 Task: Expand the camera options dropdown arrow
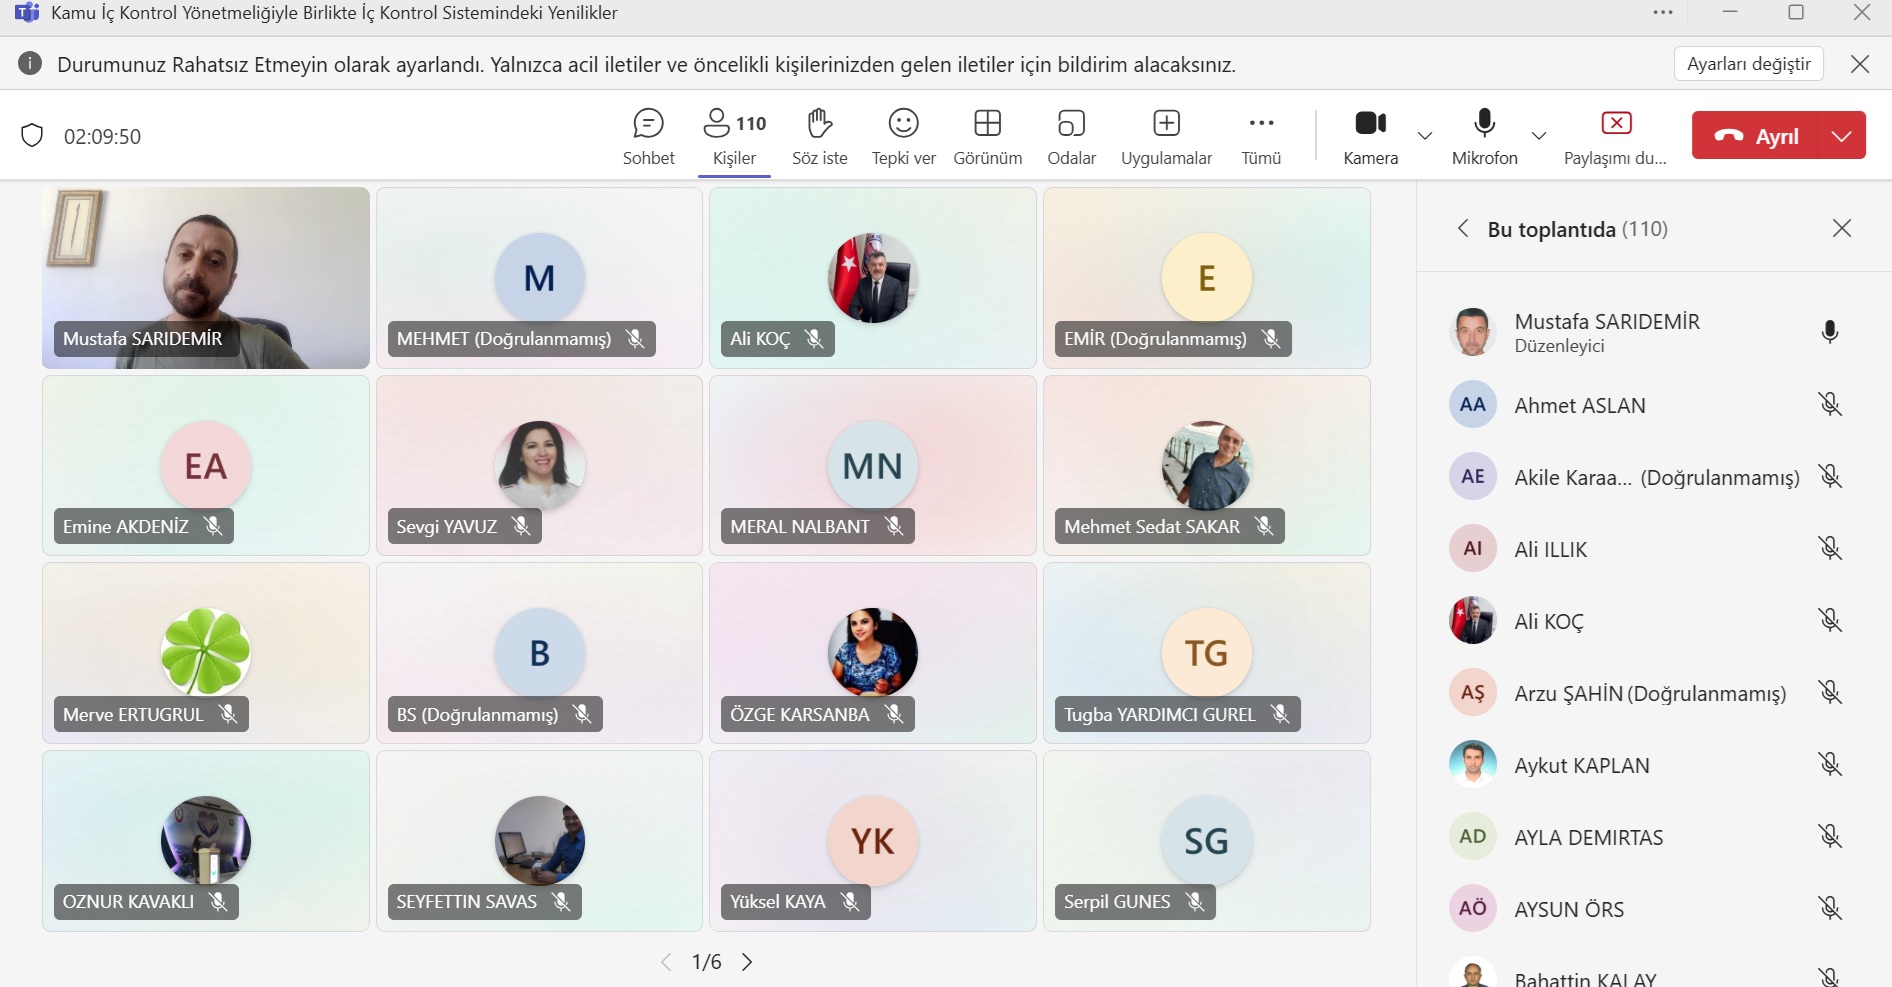(1425, 136)
